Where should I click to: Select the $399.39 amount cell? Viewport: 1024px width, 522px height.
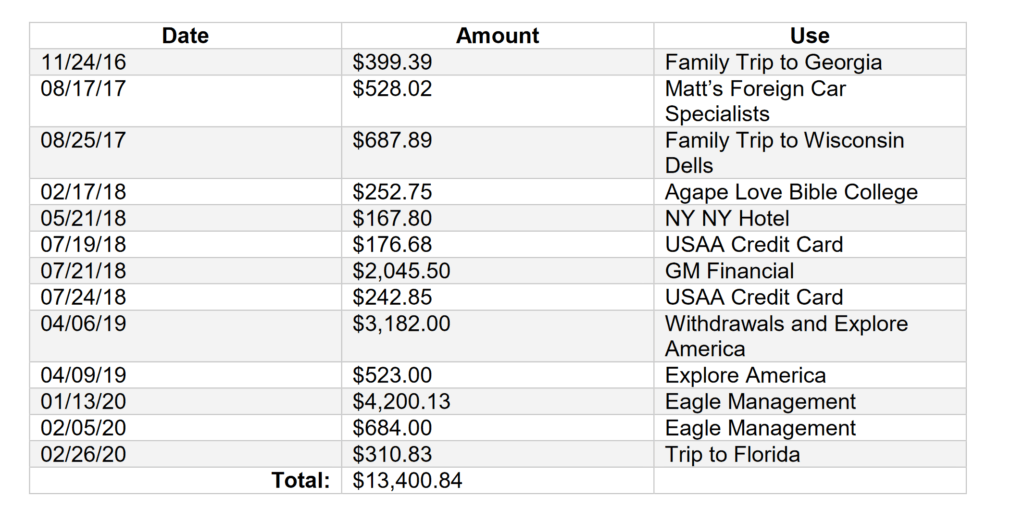pyautogui.click(x=497, y=62)
